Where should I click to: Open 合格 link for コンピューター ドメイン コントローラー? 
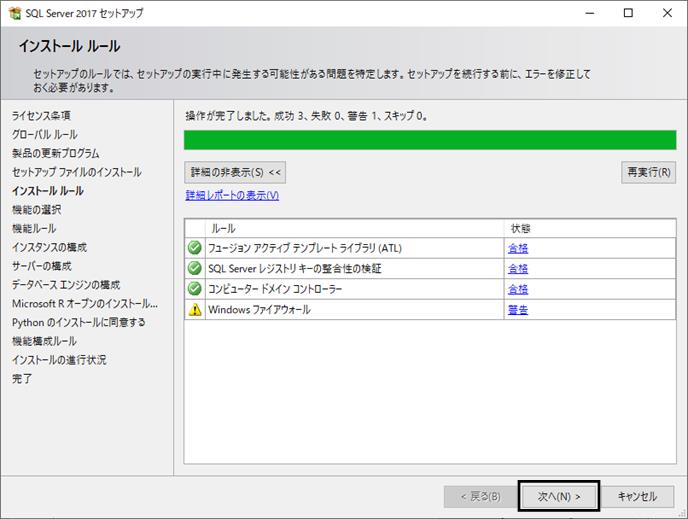tap(518, 289)
